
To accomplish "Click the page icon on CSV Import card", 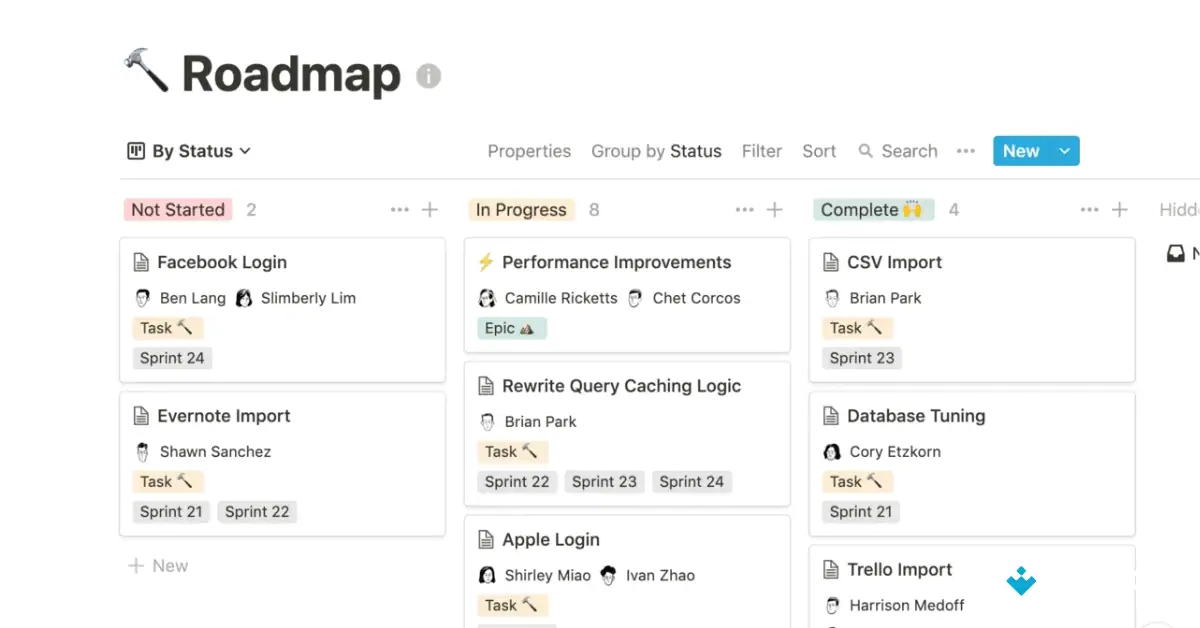I will 830,263.
